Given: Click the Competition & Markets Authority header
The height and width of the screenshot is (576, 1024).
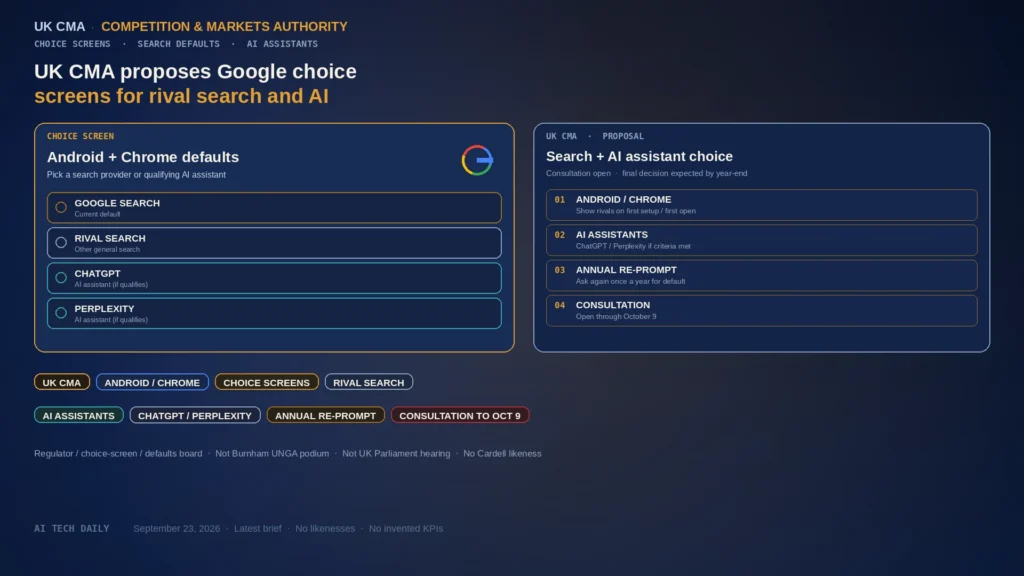Looking at the screenshot, I should [224, 27].
